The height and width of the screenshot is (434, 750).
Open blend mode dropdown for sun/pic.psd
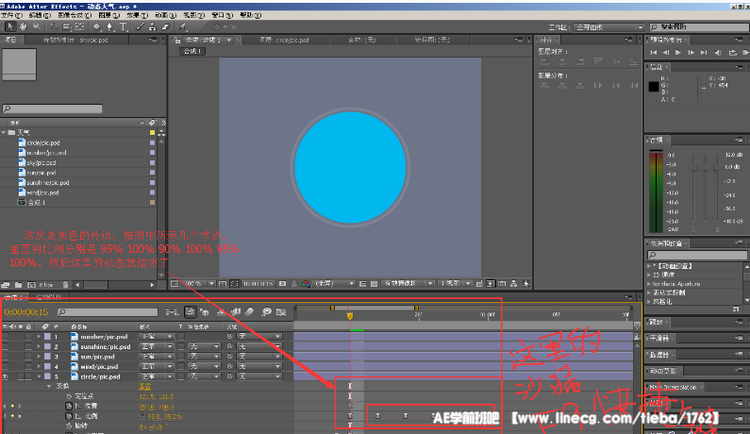pos(156,356)
